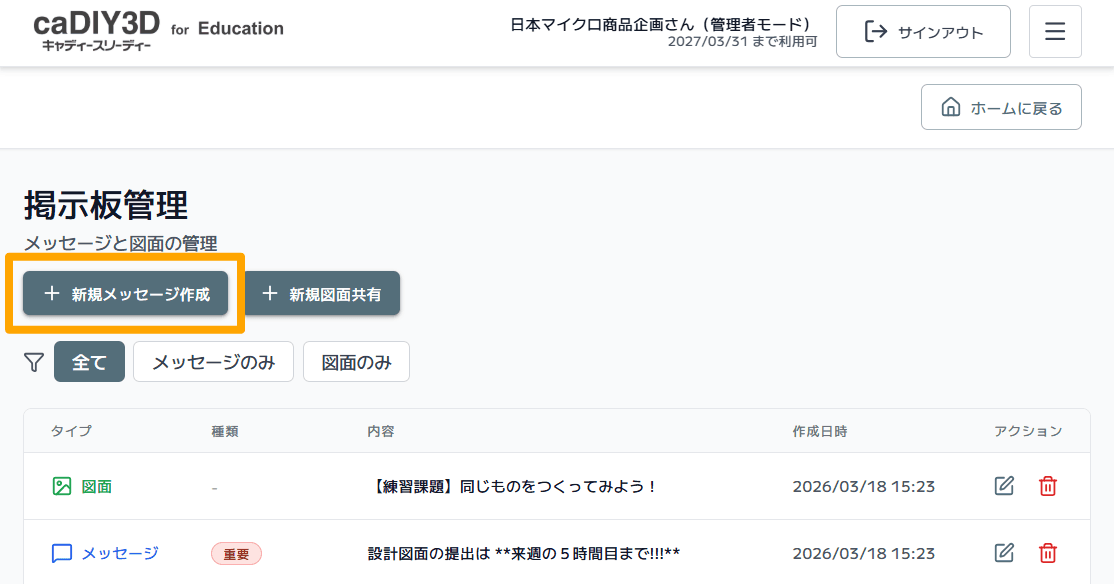Click the filter funnel icon

click(x=34, y=362)
